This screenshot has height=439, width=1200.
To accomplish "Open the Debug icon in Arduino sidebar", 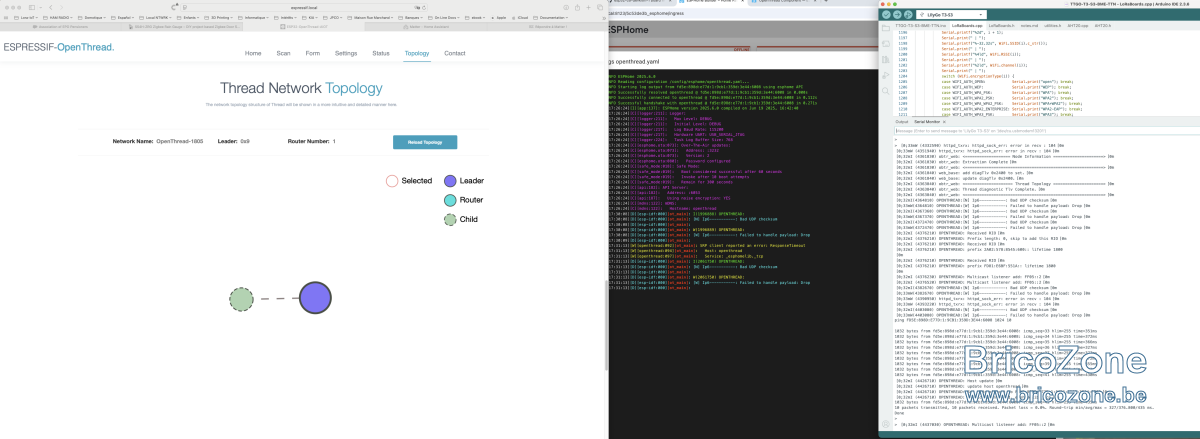I will point(886,76).
